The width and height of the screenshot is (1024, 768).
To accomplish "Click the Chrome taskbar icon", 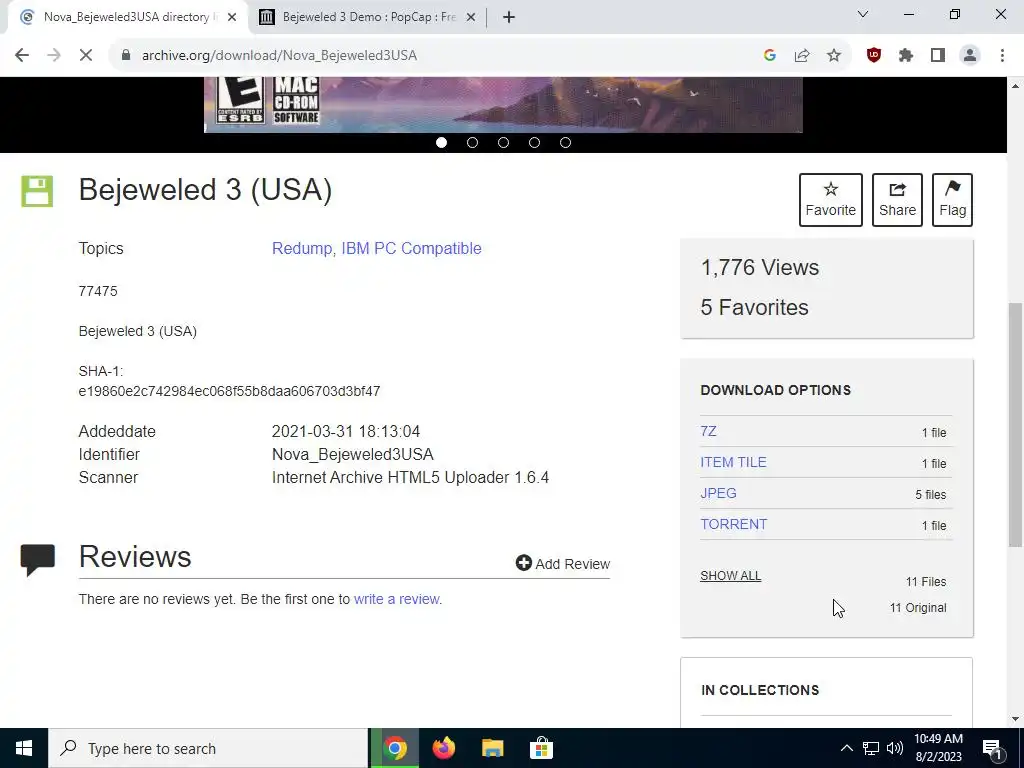I will (395, 748).
